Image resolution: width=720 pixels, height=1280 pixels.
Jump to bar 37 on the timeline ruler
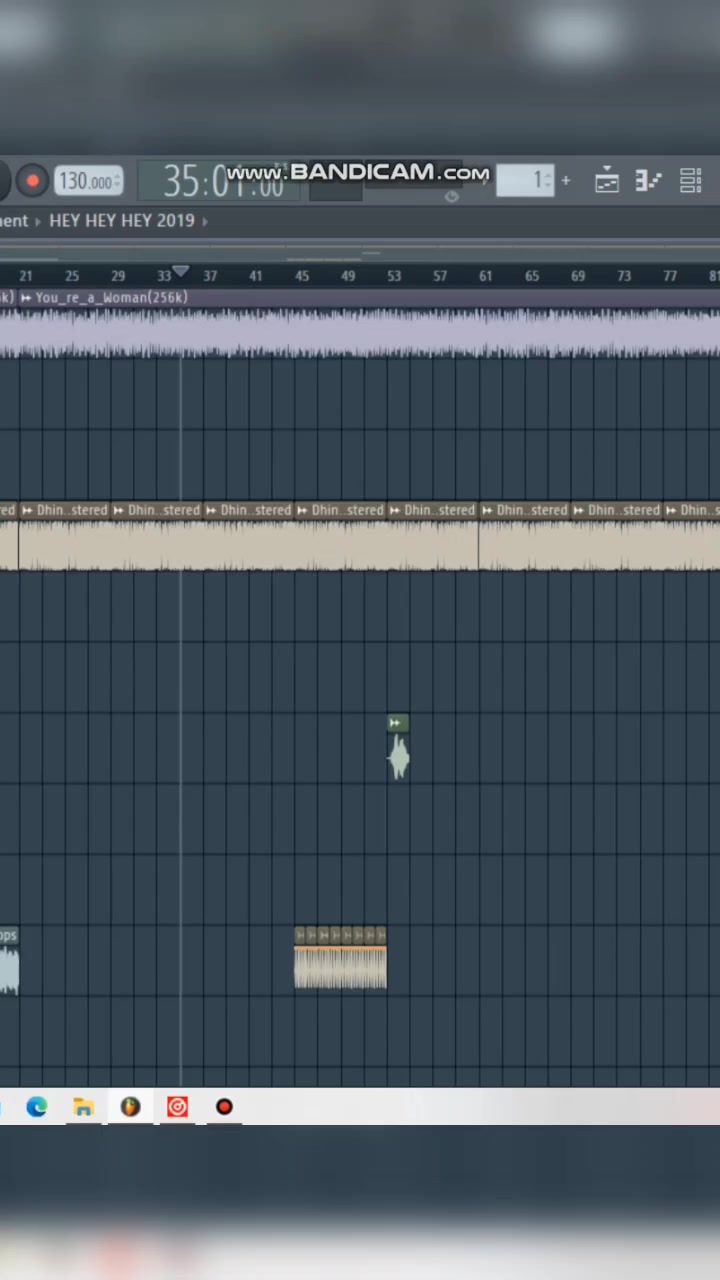pos(210,276)
